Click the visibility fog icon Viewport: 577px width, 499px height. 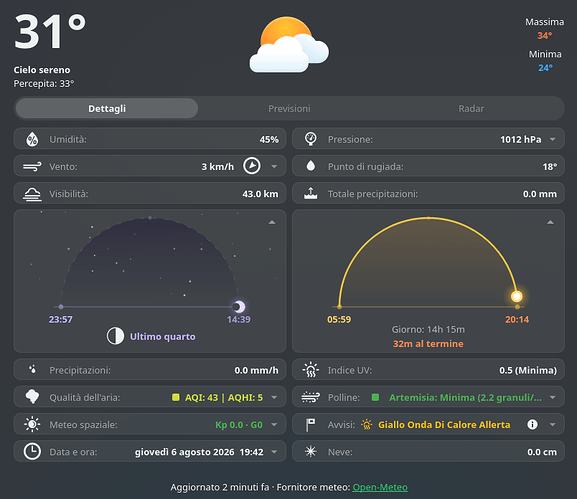click(x=32, y=194)
